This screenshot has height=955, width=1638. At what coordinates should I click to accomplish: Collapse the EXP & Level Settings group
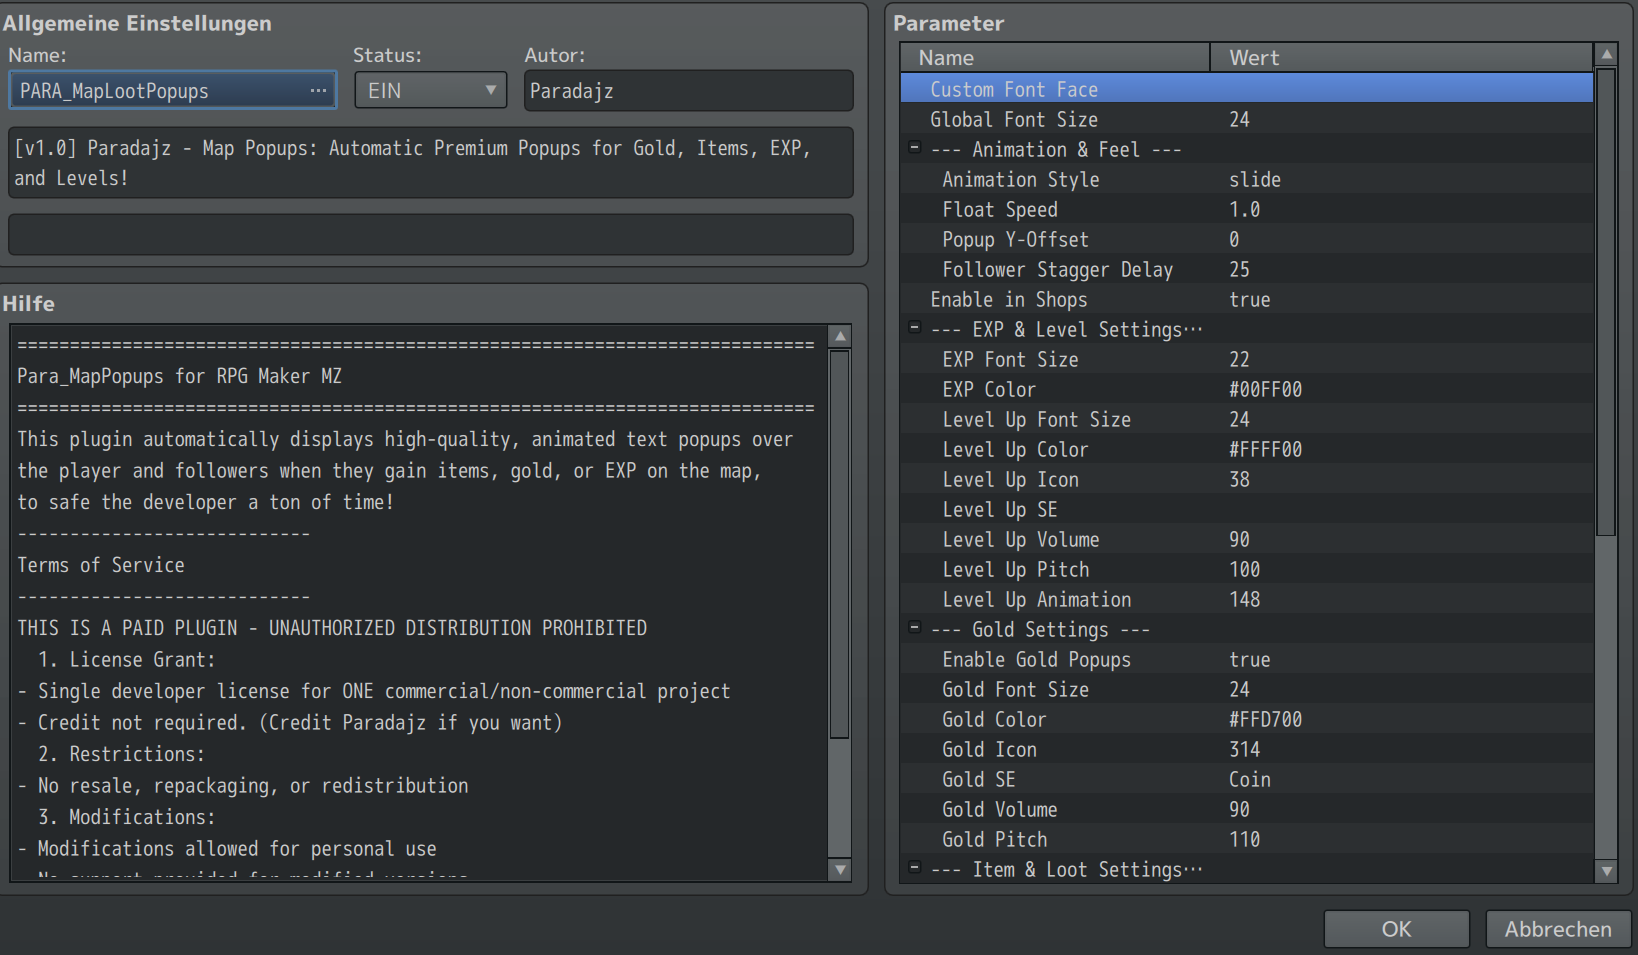click(914, 328)
